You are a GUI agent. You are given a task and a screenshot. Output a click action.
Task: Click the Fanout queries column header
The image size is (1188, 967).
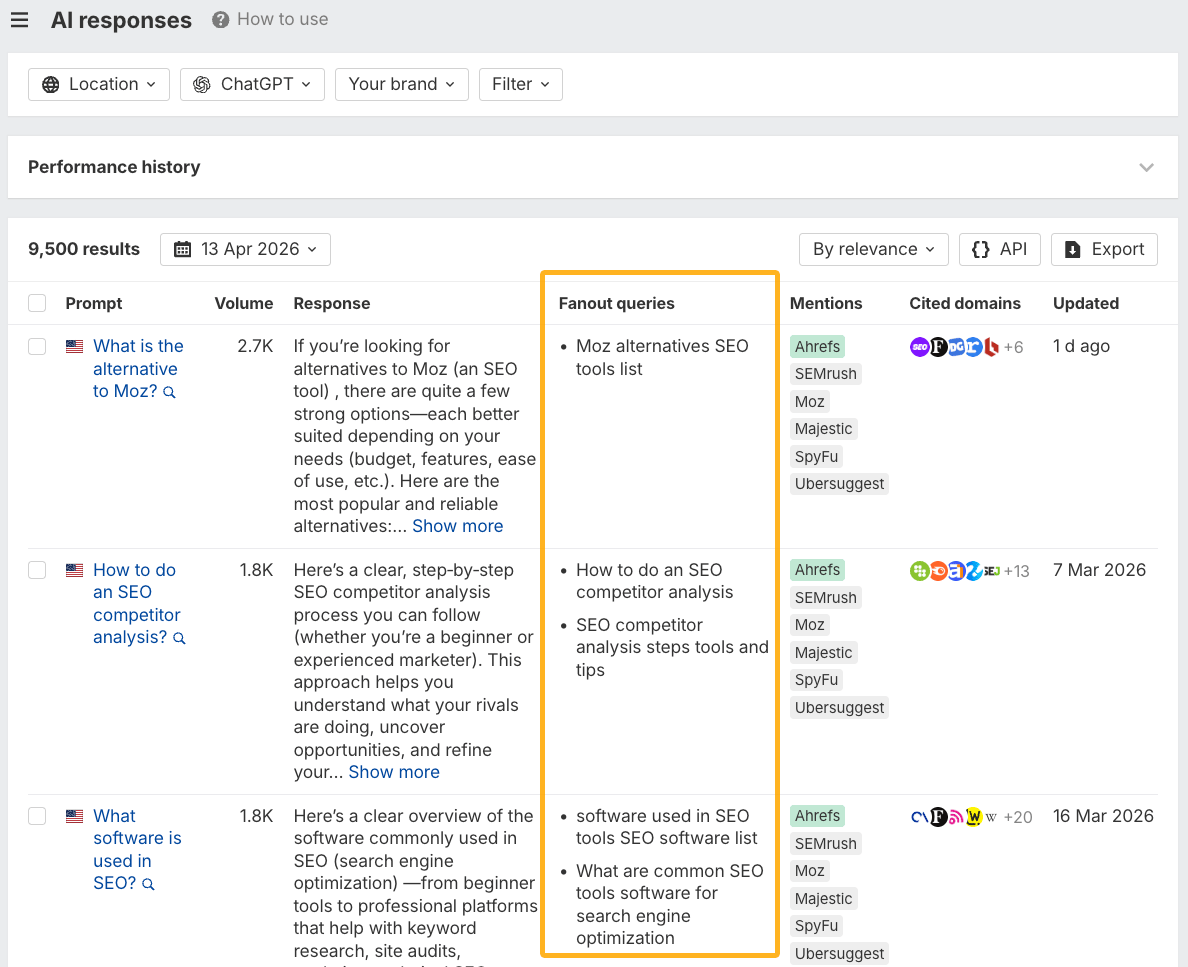[x=617, y=303]
